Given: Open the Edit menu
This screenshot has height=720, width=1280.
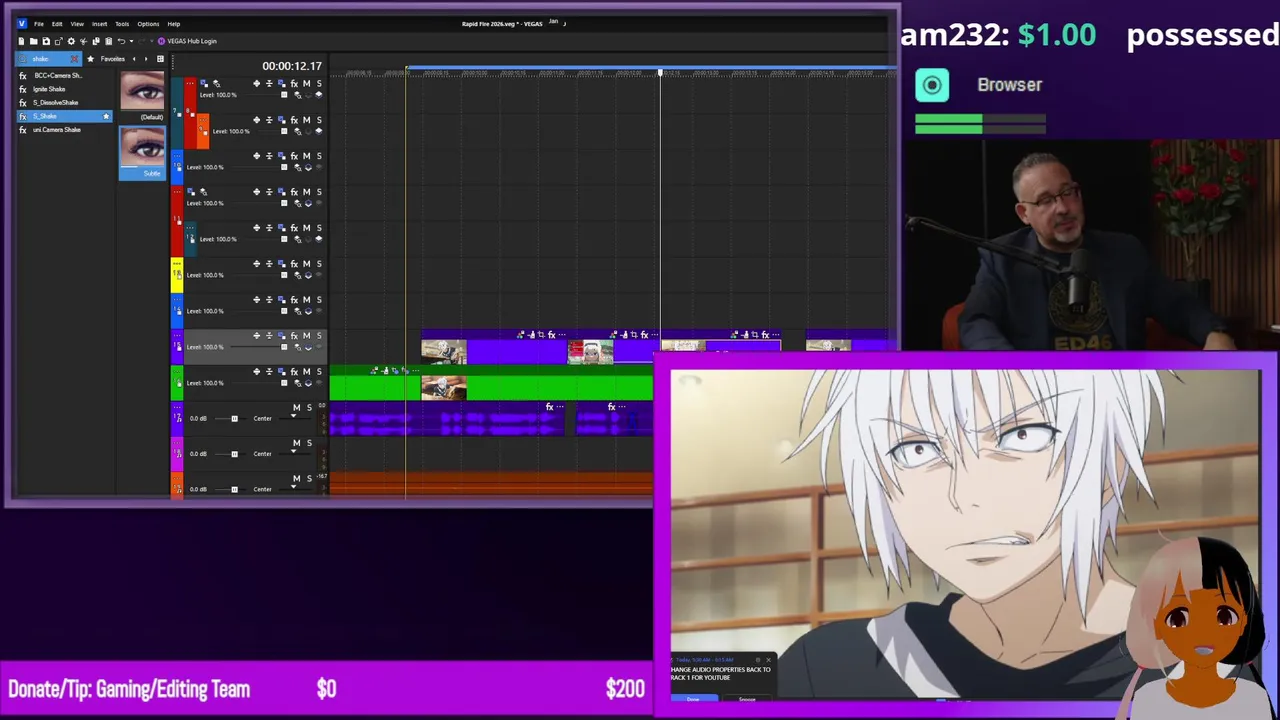Looking at the screenshot, I should click(x=57, y=24).
